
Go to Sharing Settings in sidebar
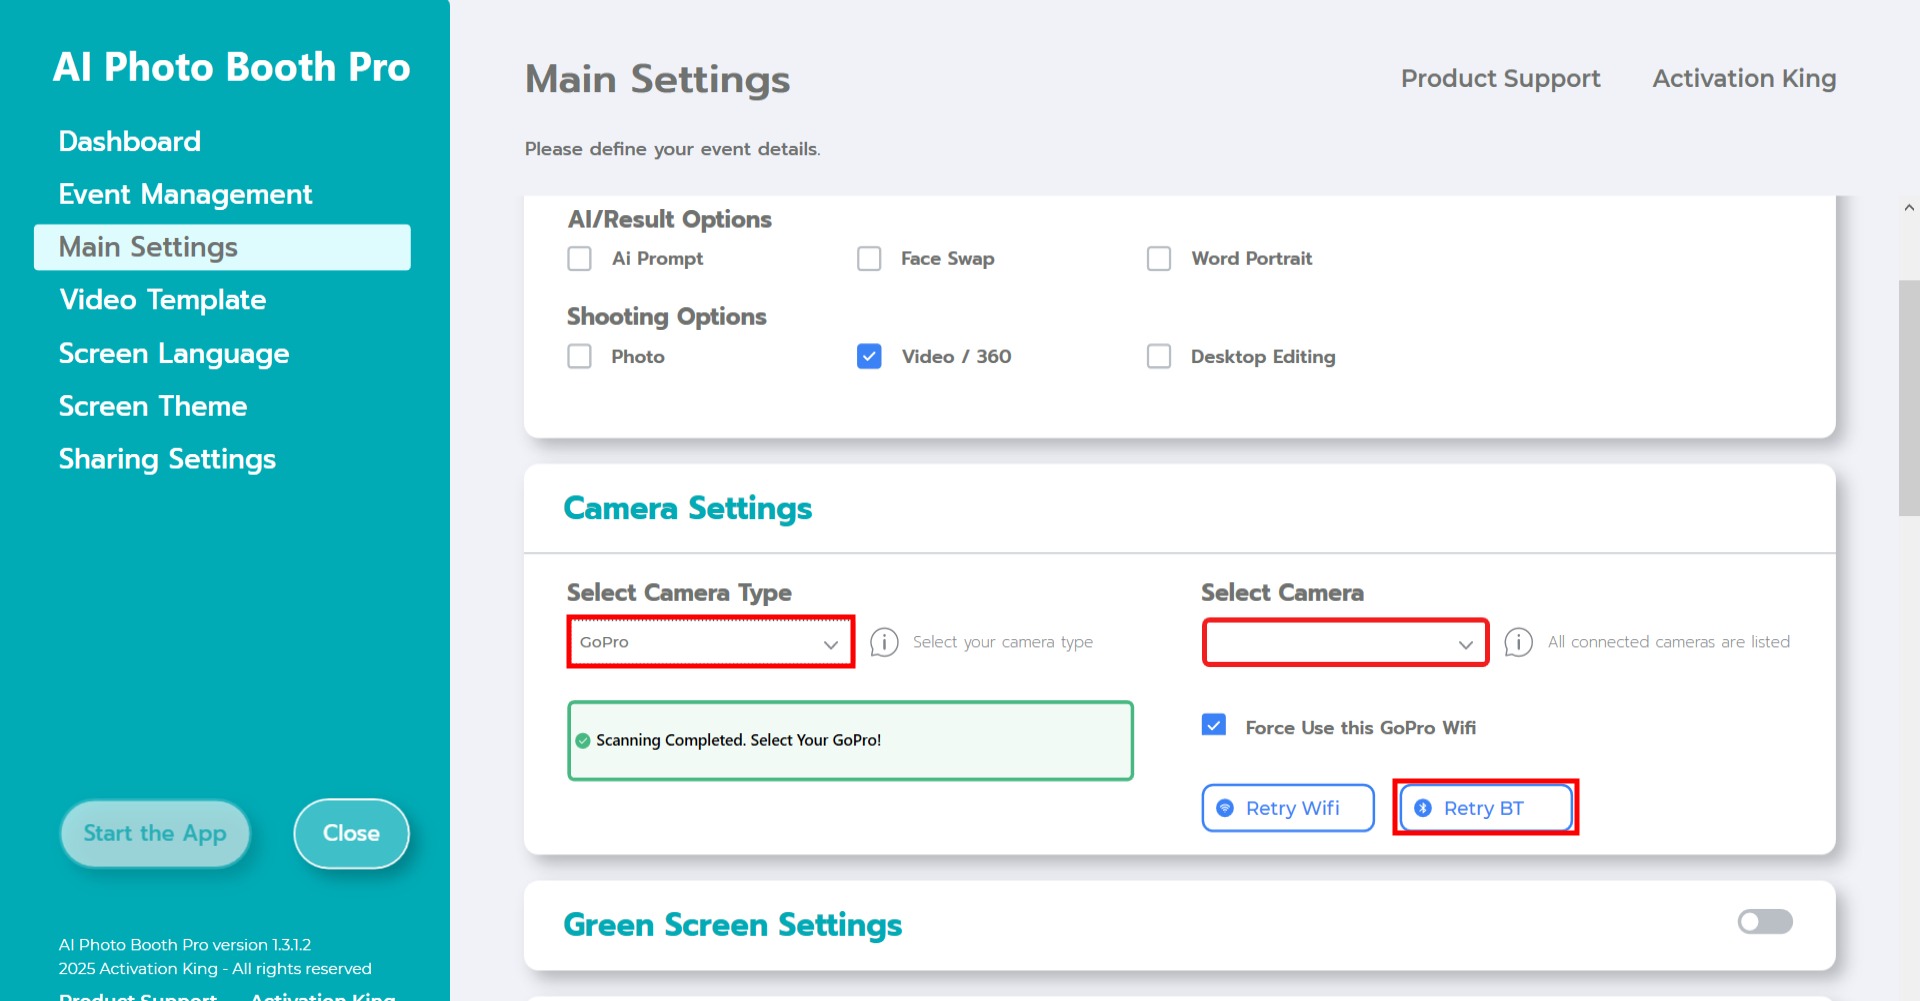167,459
